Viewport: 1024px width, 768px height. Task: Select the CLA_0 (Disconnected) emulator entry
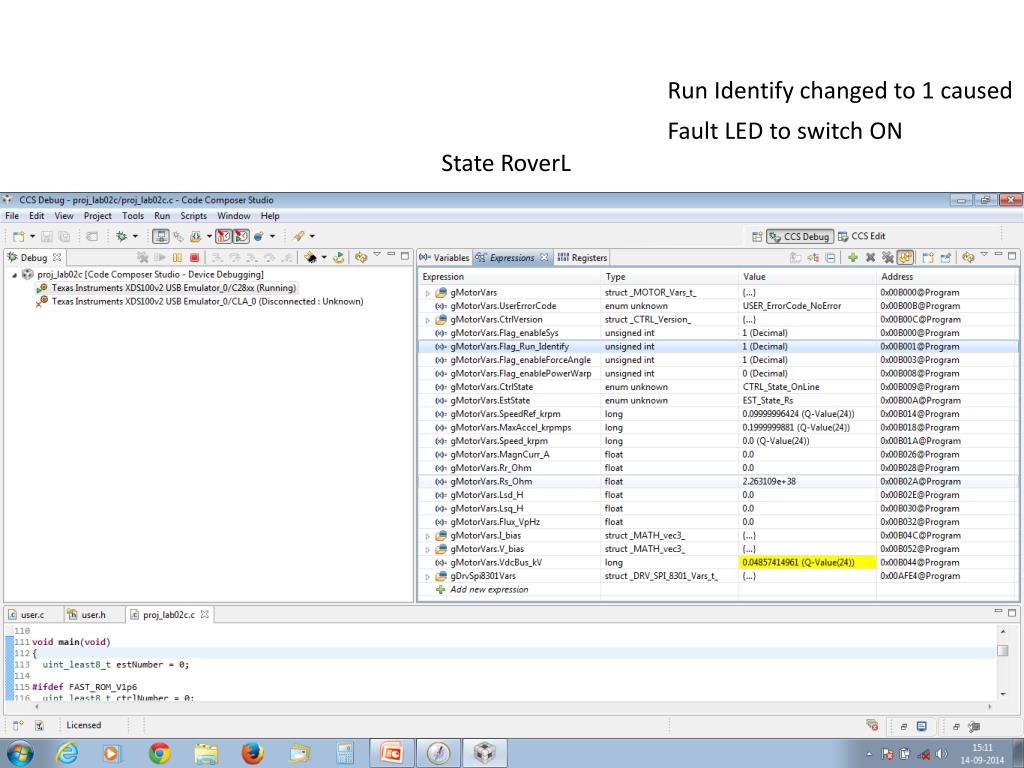(200, 302)
